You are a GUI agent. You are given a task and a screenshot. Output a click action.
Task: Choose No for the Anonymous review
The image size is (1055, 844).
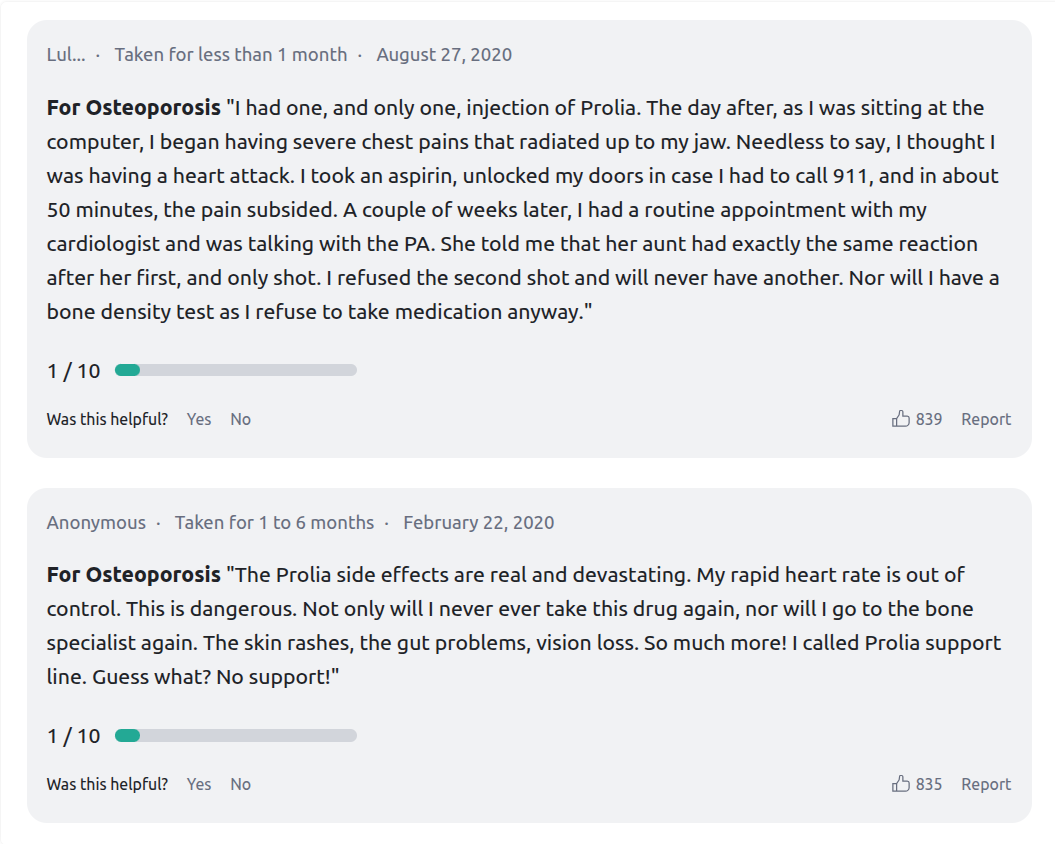[240, 784]
